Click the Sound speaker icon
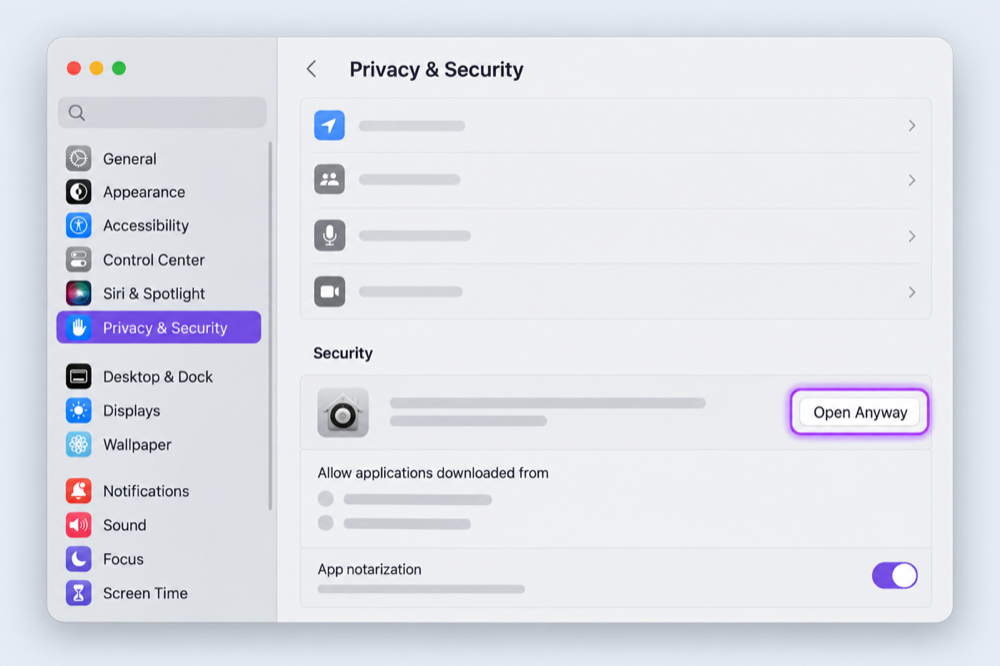This screenshot has width=1000, height=666. click(78, 524)
